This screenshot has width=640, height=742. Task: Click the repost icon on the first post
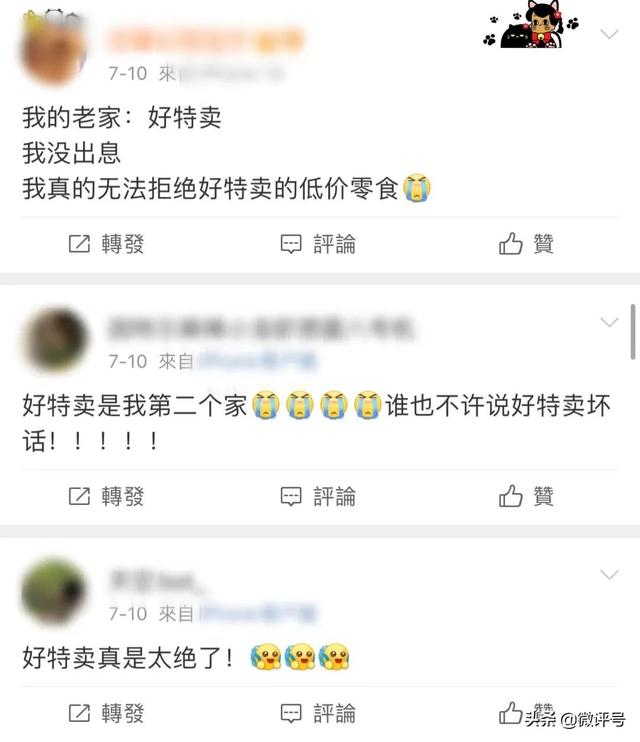tap(79, 244)
